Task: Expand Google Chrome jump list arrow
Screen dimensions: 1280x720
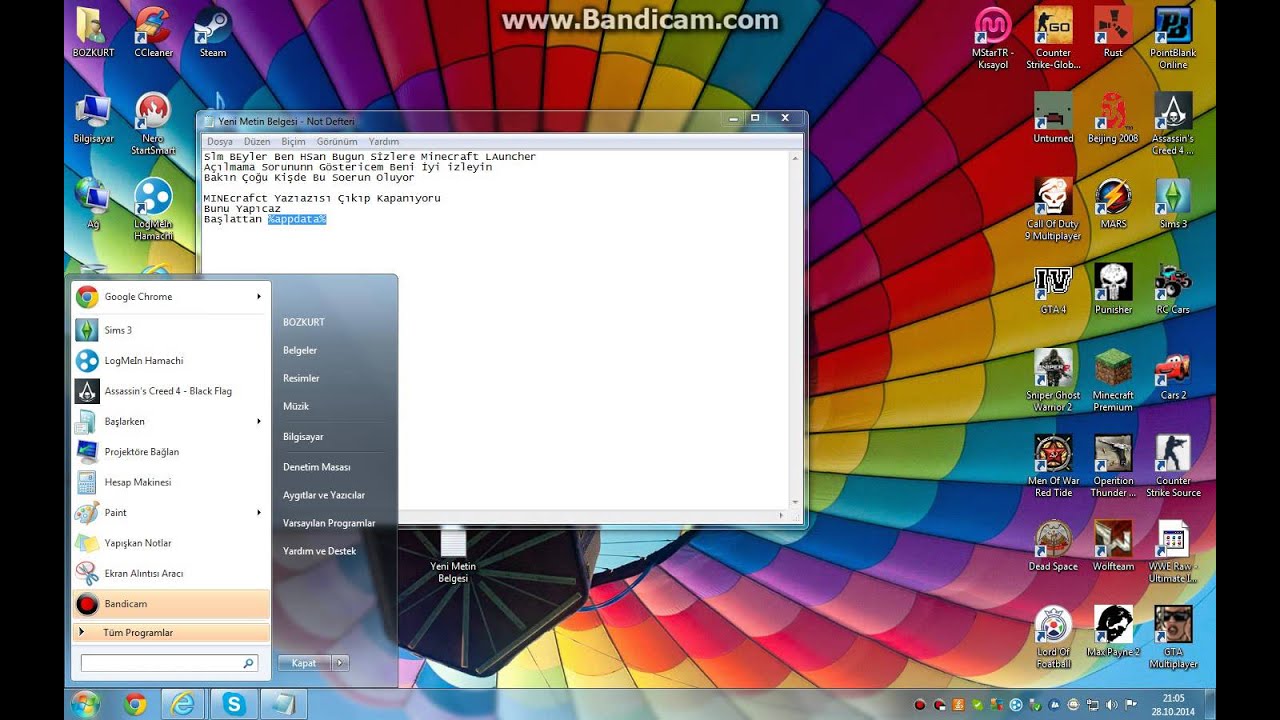Action: (x=258, y=297)
